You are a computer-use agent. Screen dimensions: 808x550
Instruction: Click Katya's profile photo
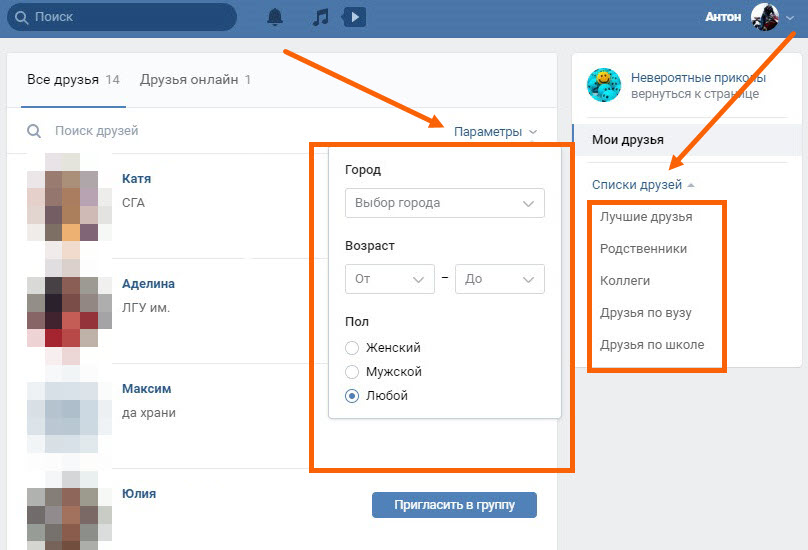click(x=62, y=197)
